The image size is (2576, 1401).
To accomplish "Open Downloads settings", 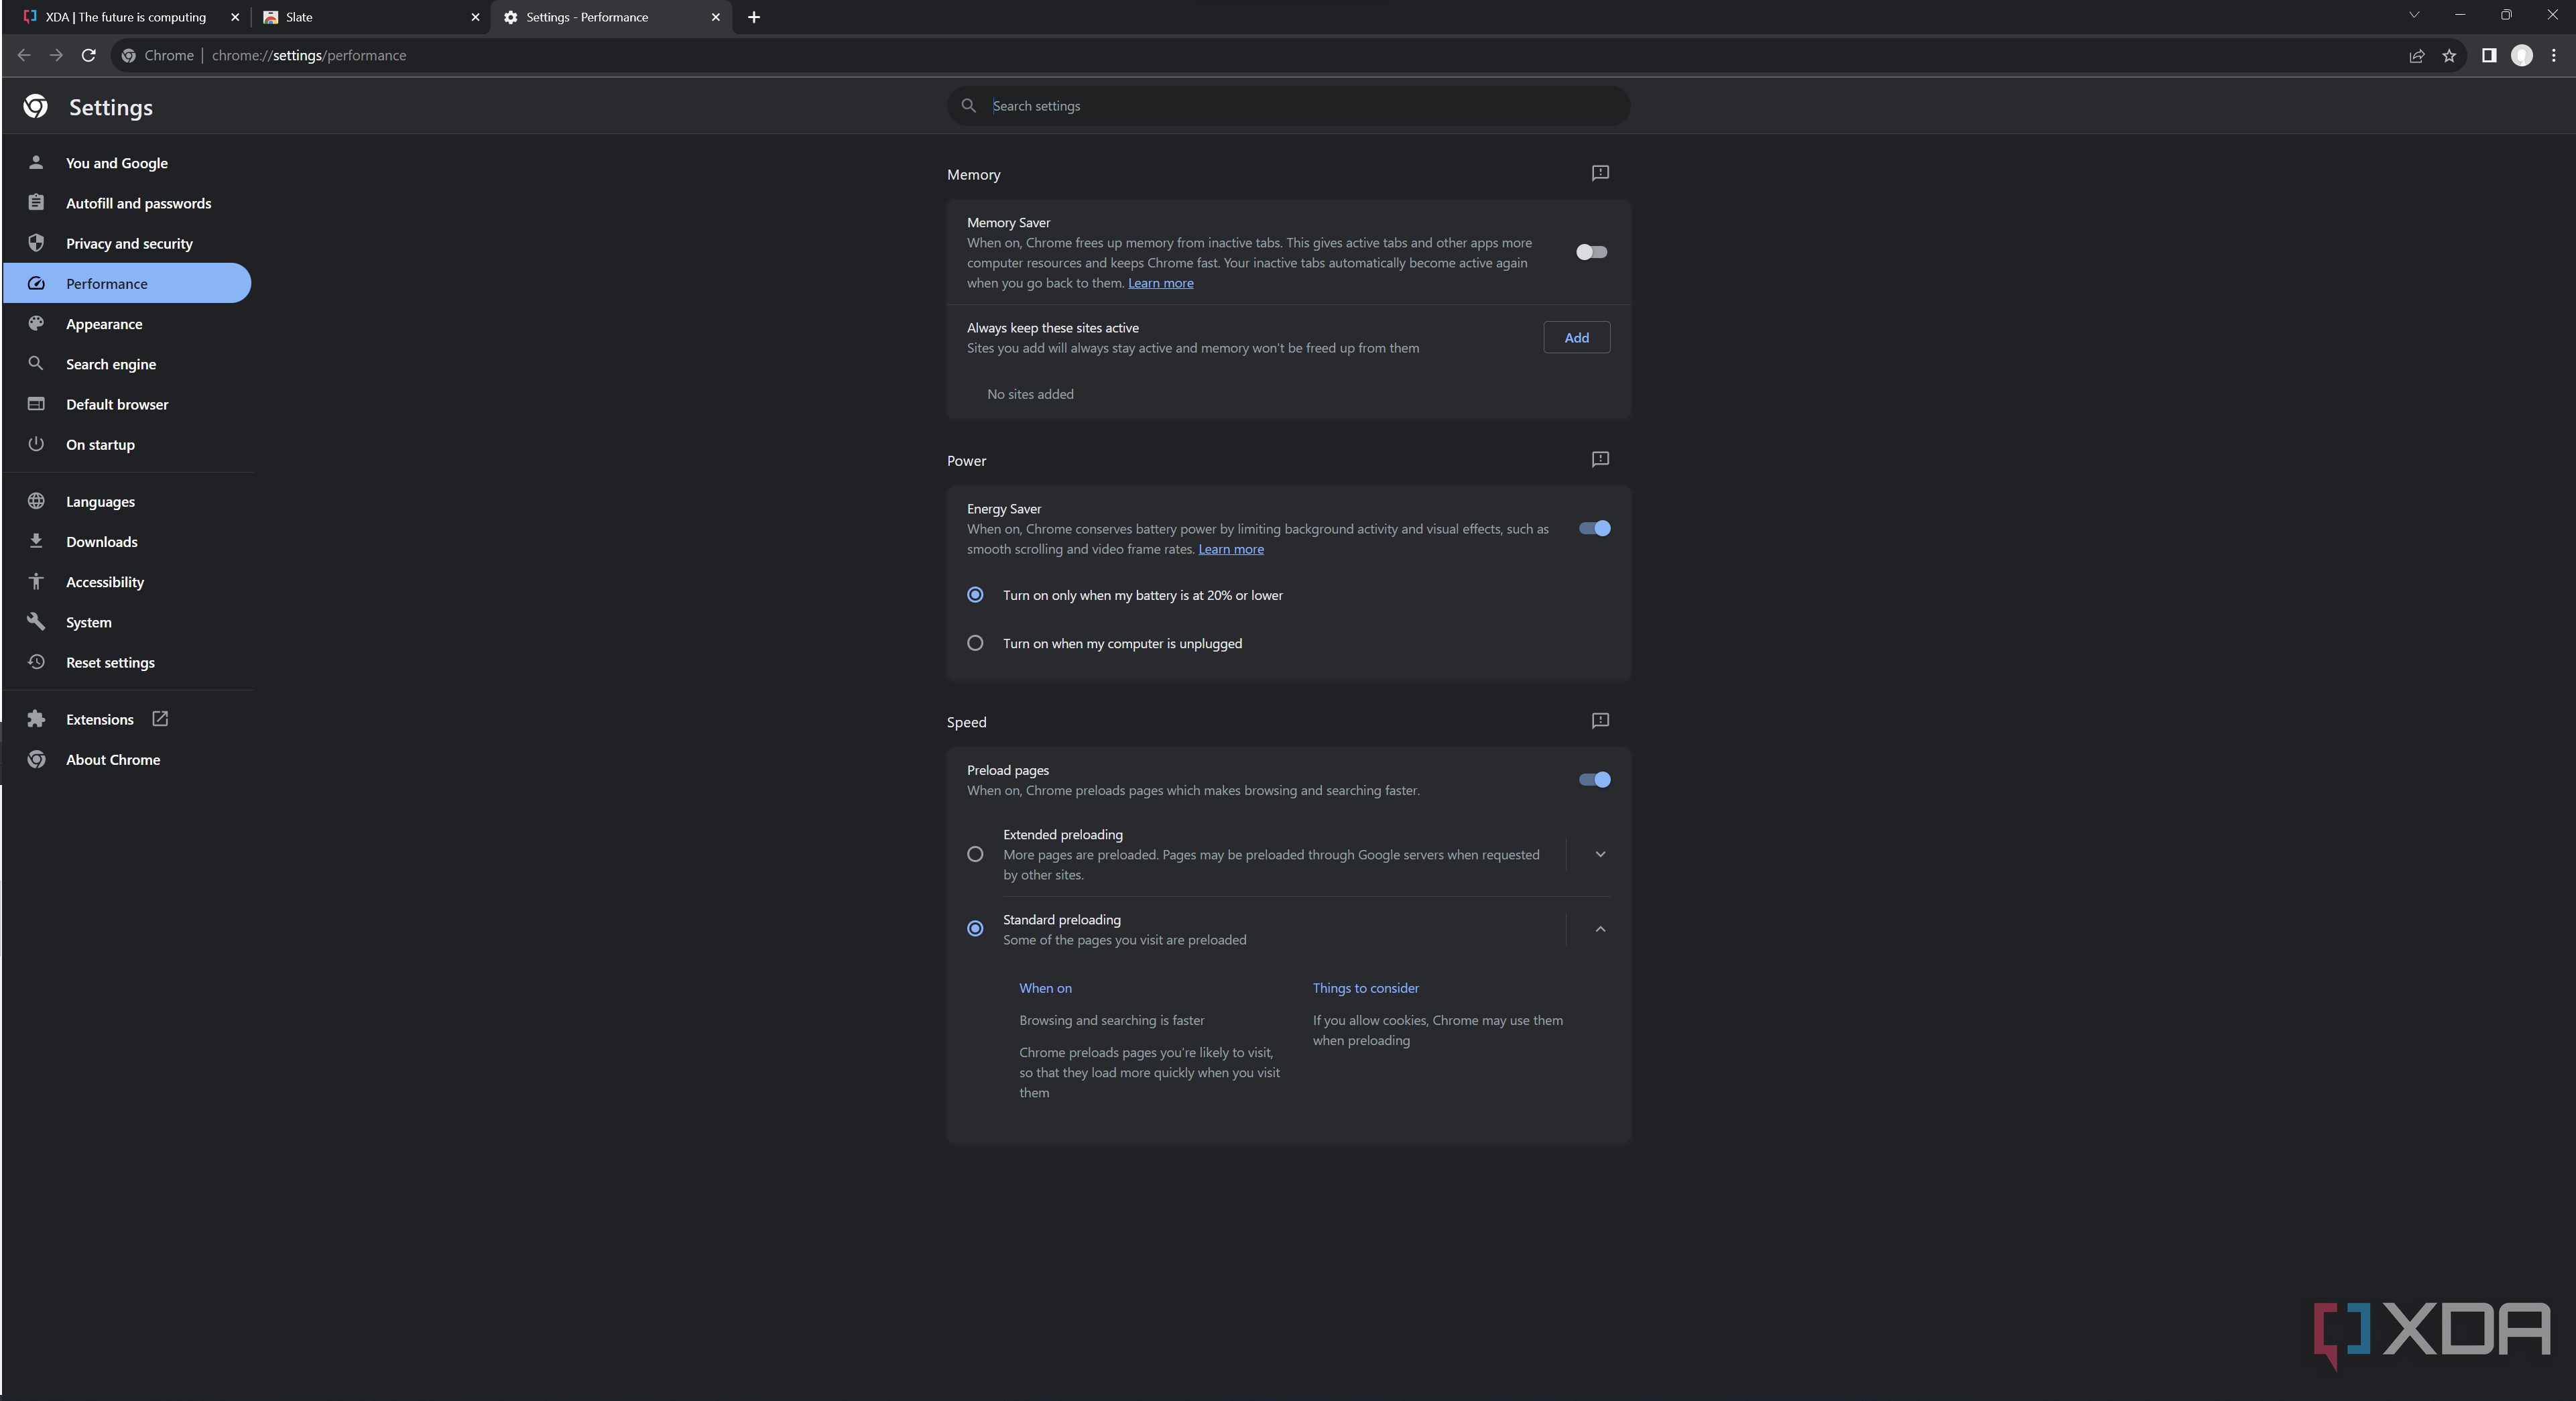I will tap(128, 541).
